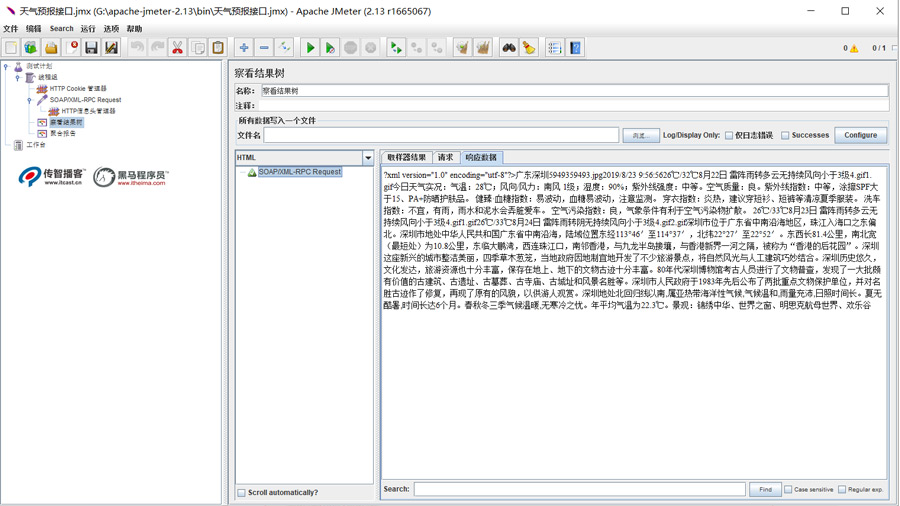Open the 运行 menu
This screenshot has height=506, width=900.
88,29
